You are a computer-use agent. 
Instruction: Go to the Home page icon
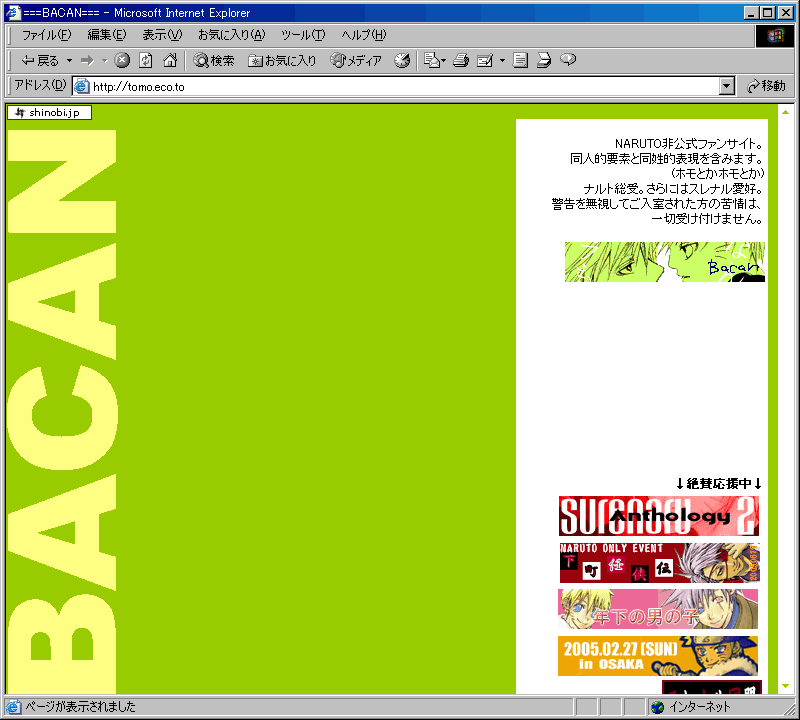pyautogui.click(x=170, y=61)
